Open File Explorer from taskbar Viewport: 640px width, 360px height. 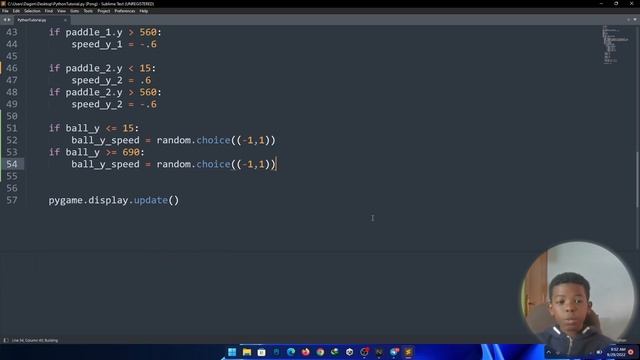coord(247,352)
